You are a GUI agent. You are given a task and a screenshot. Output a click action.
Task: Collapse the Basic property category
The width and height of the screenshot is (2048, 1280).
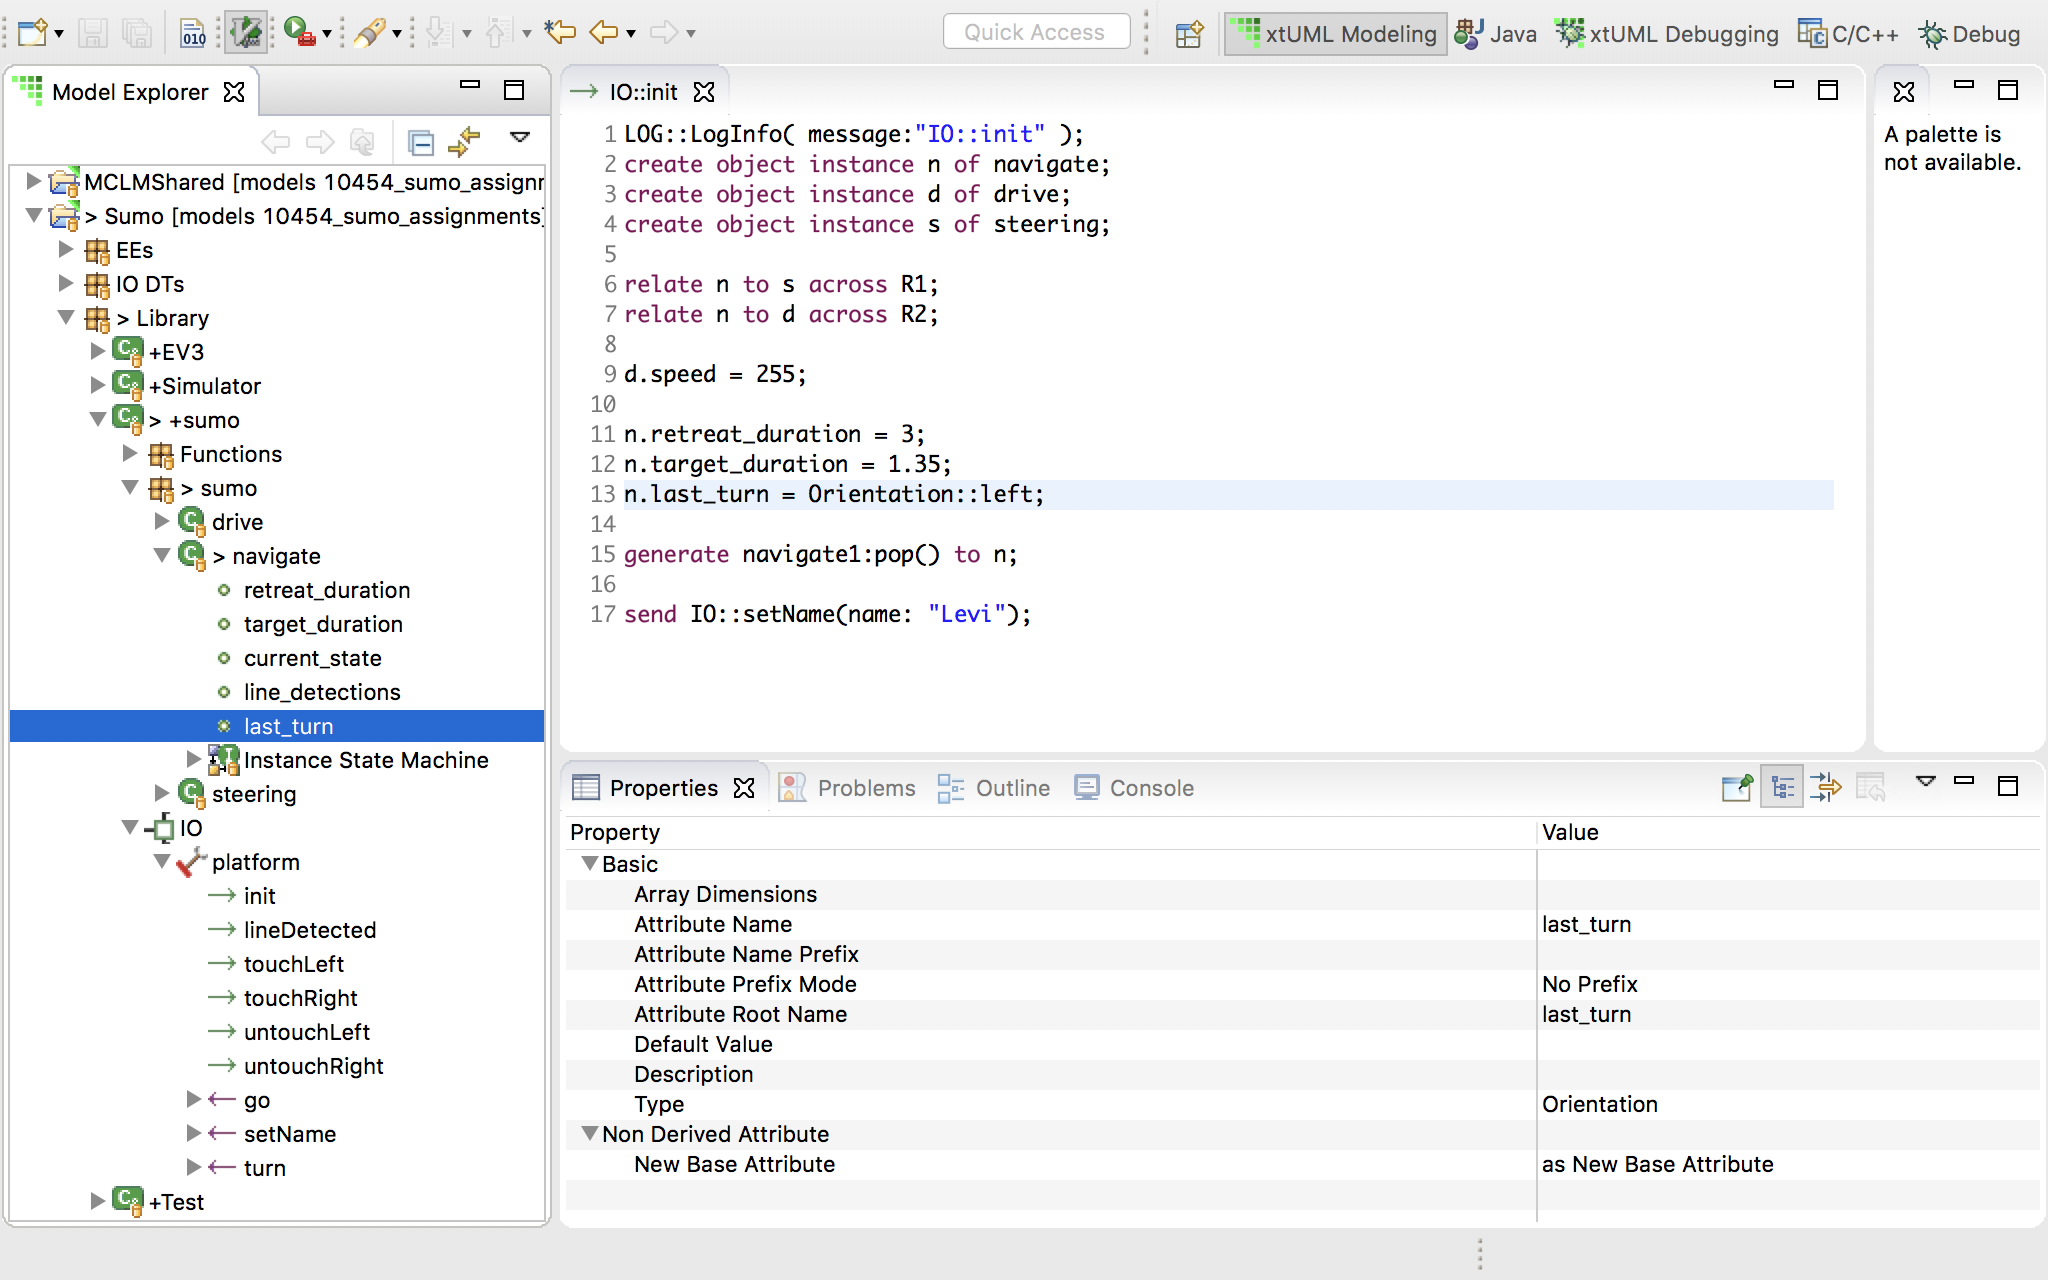click(590, 862)
